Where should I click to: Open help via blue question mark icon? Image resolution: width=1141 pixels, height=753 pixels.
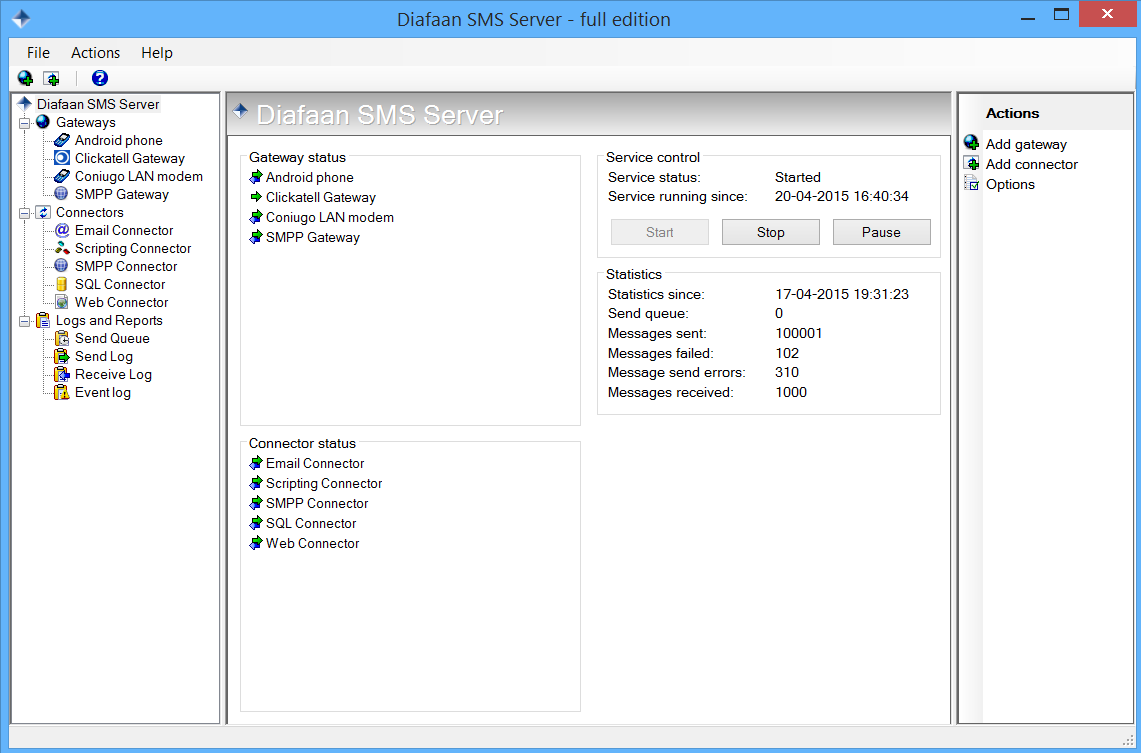point(100,78)
